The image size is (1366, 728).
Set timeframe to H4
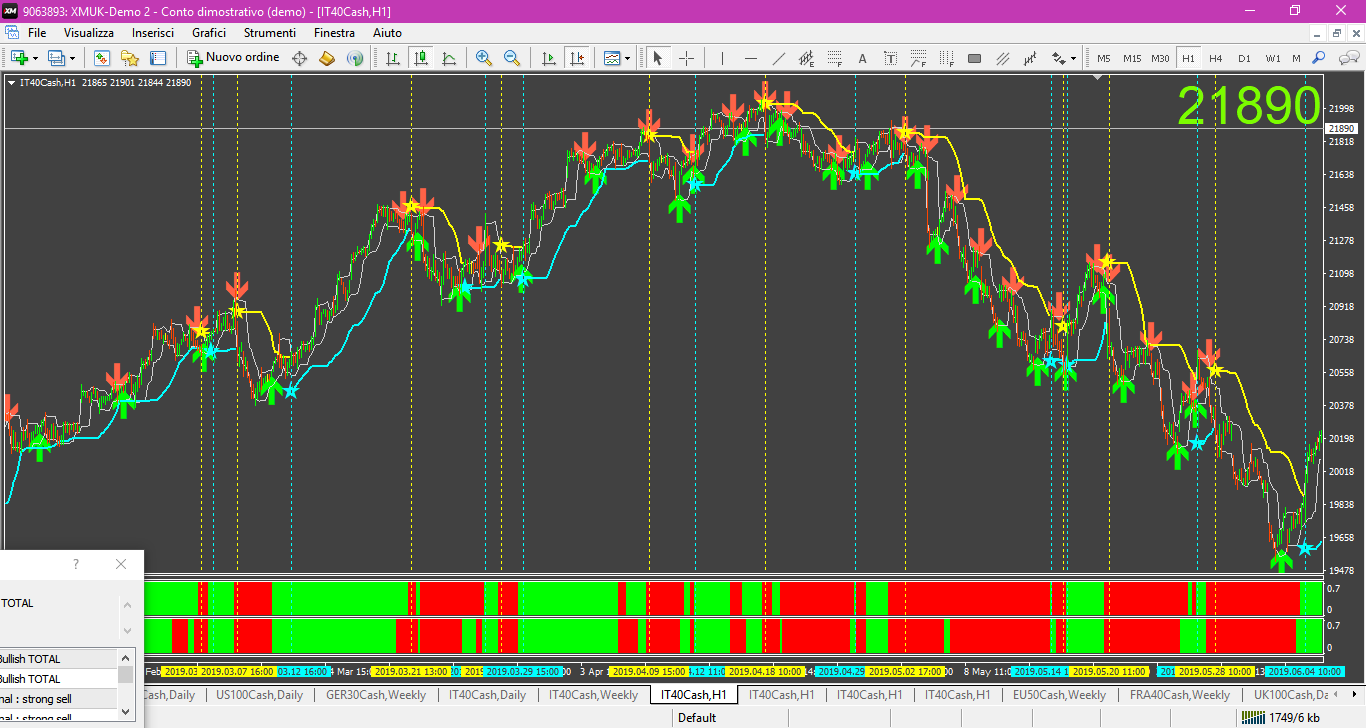coord(1216,58)
